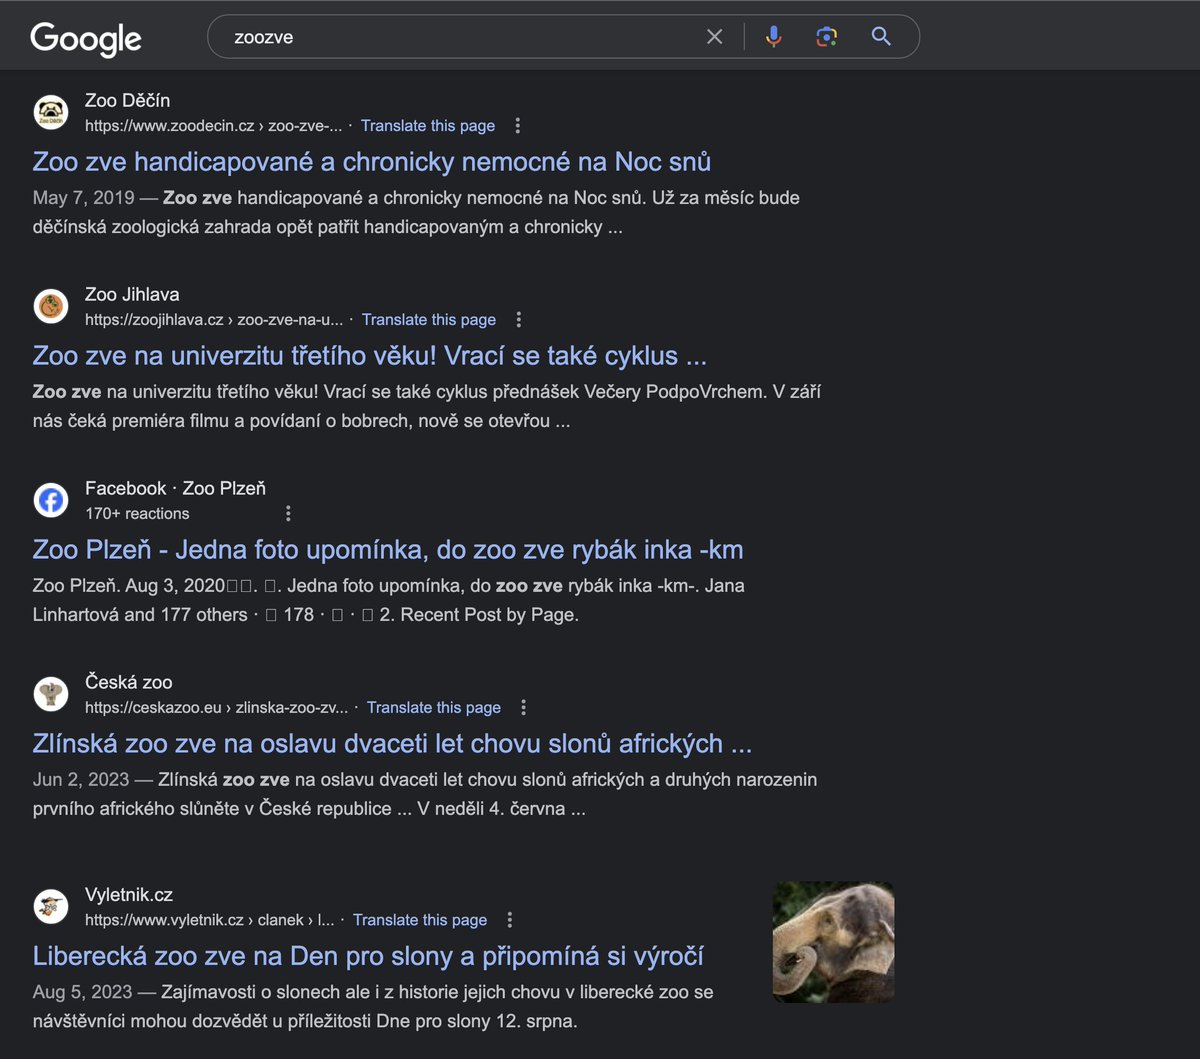The image size is (1200, 1059).
Task: Click the elephant thumbnail image
Action: pos(834,942)
